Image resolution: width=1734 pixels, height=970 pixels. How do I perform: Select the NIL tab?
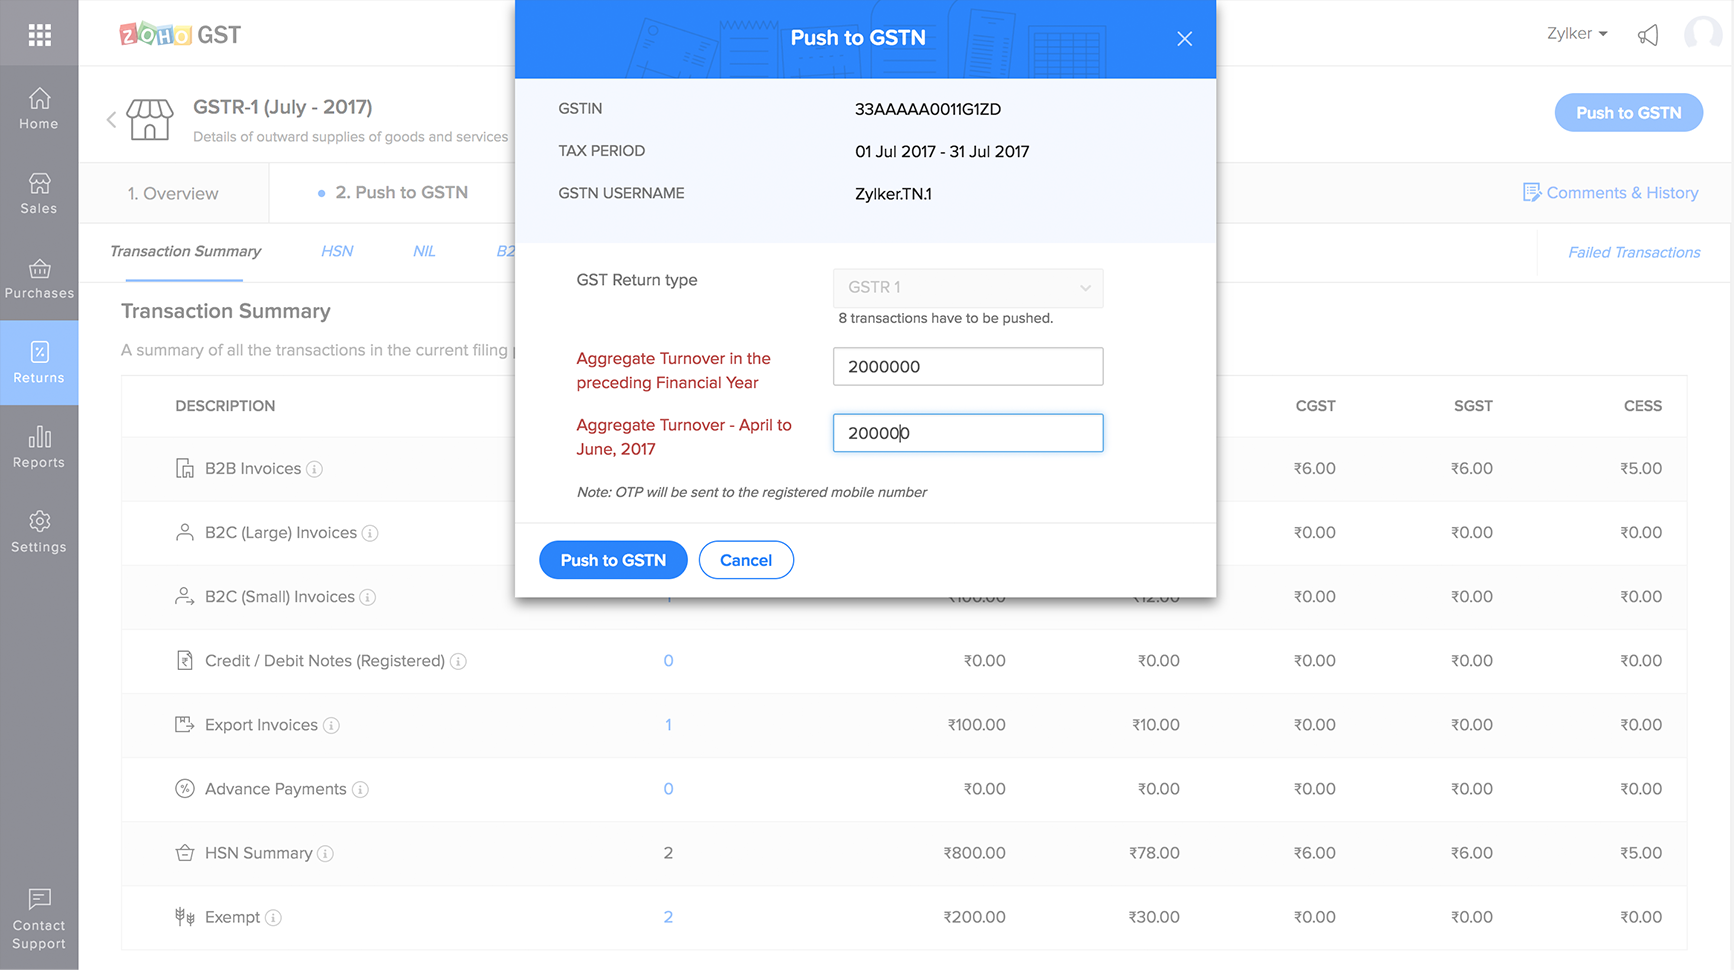423,251
